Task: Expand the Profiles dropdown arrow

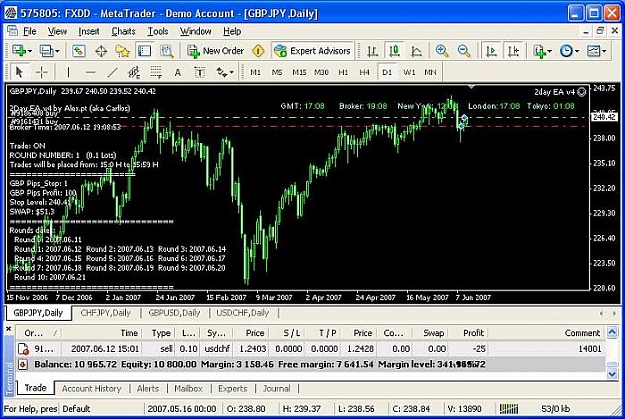Action: click(57, 51)
